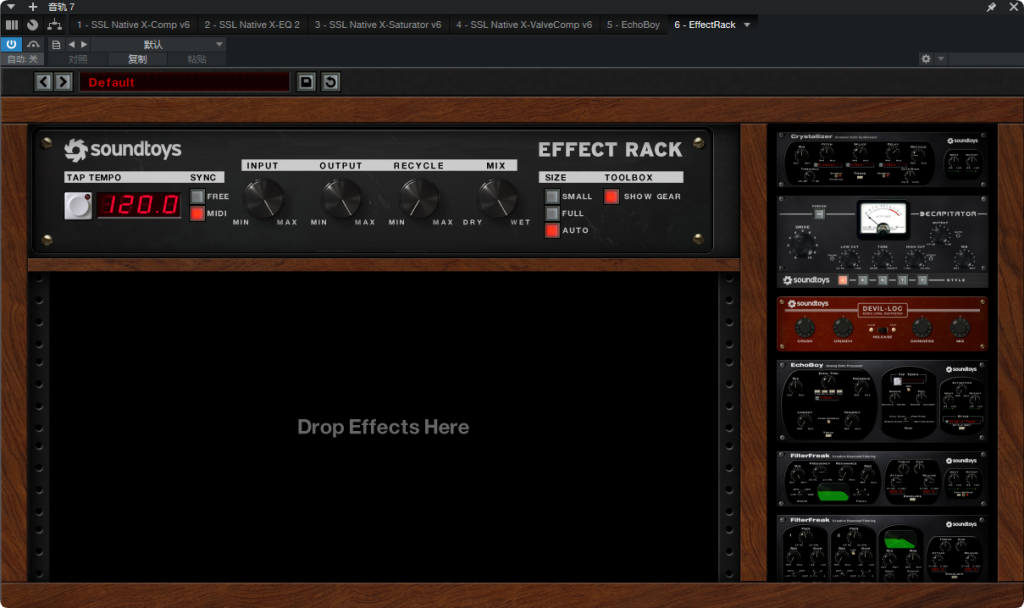Click the sidechain icon next to the power button

33,44
